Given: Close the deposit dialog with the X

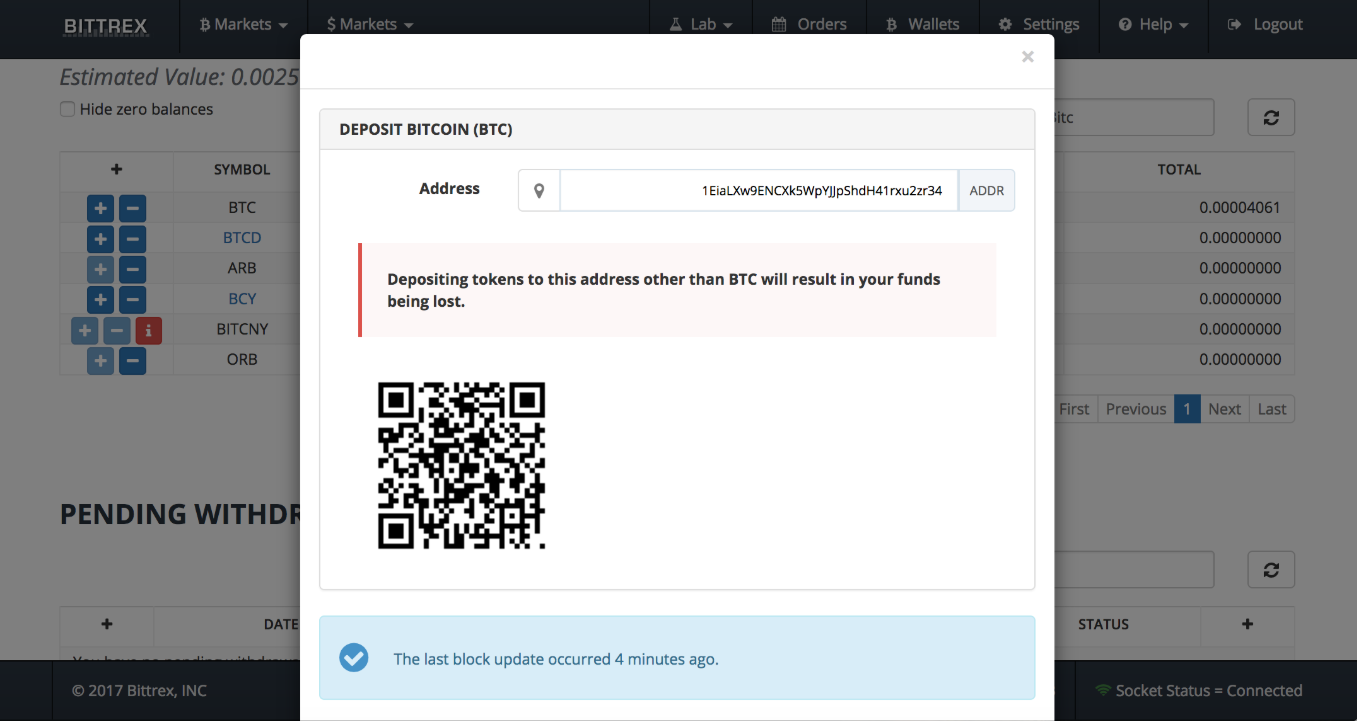Looking at the screenshot, I should pyautogui.click(x=1028, y=57).
